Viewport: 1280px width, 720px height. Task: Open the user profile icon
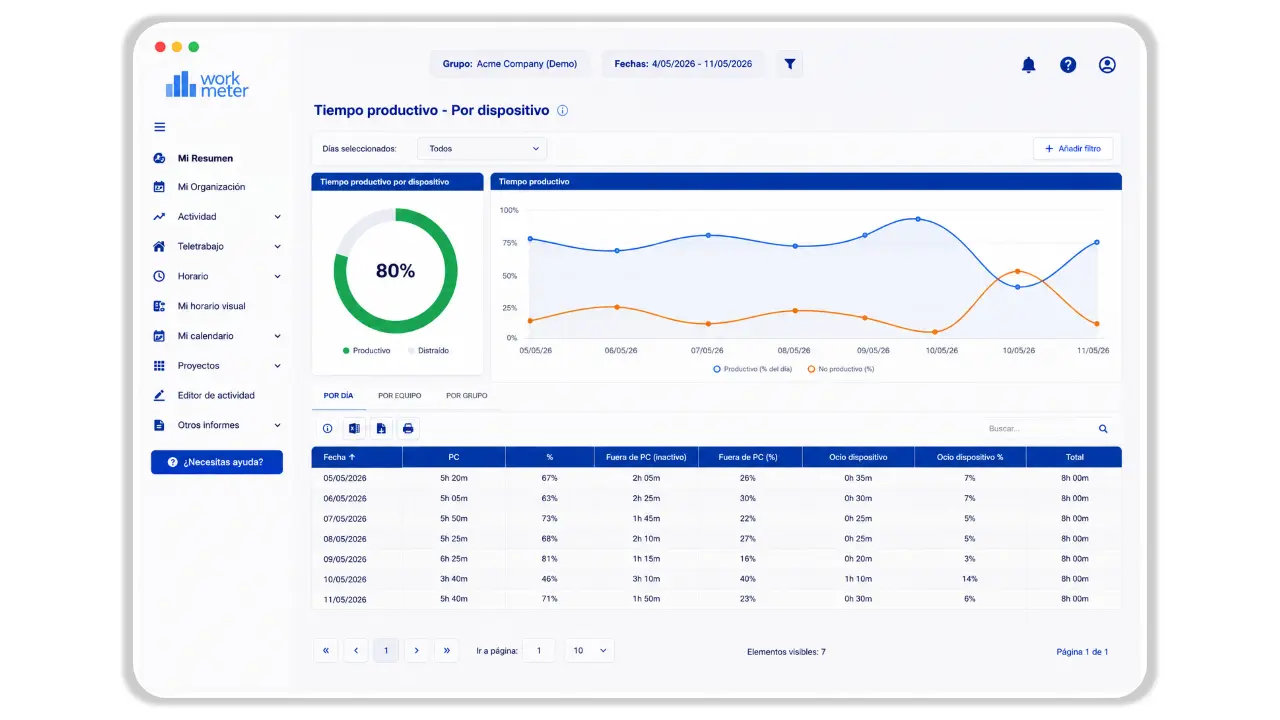point(1107,65)
